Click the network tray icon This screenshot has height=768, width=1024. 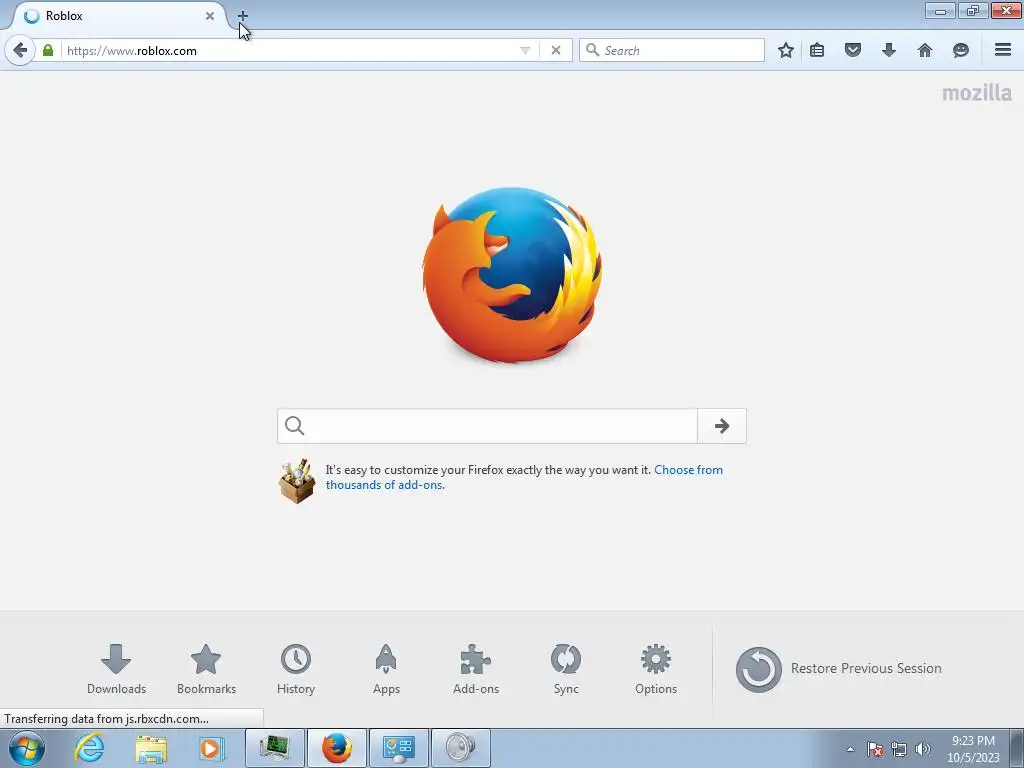click(x=899, y=749)
